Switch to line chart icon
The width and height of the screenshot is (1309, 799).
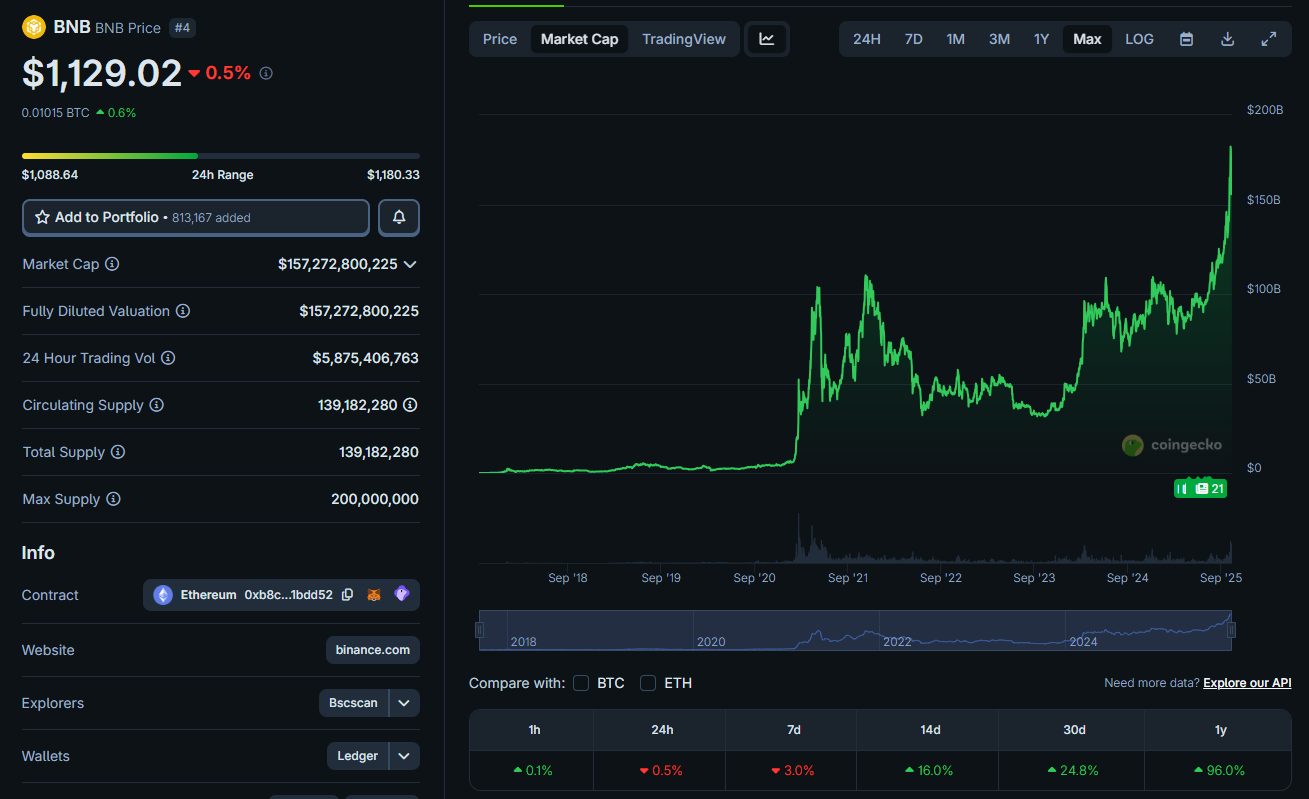(767, 39)
